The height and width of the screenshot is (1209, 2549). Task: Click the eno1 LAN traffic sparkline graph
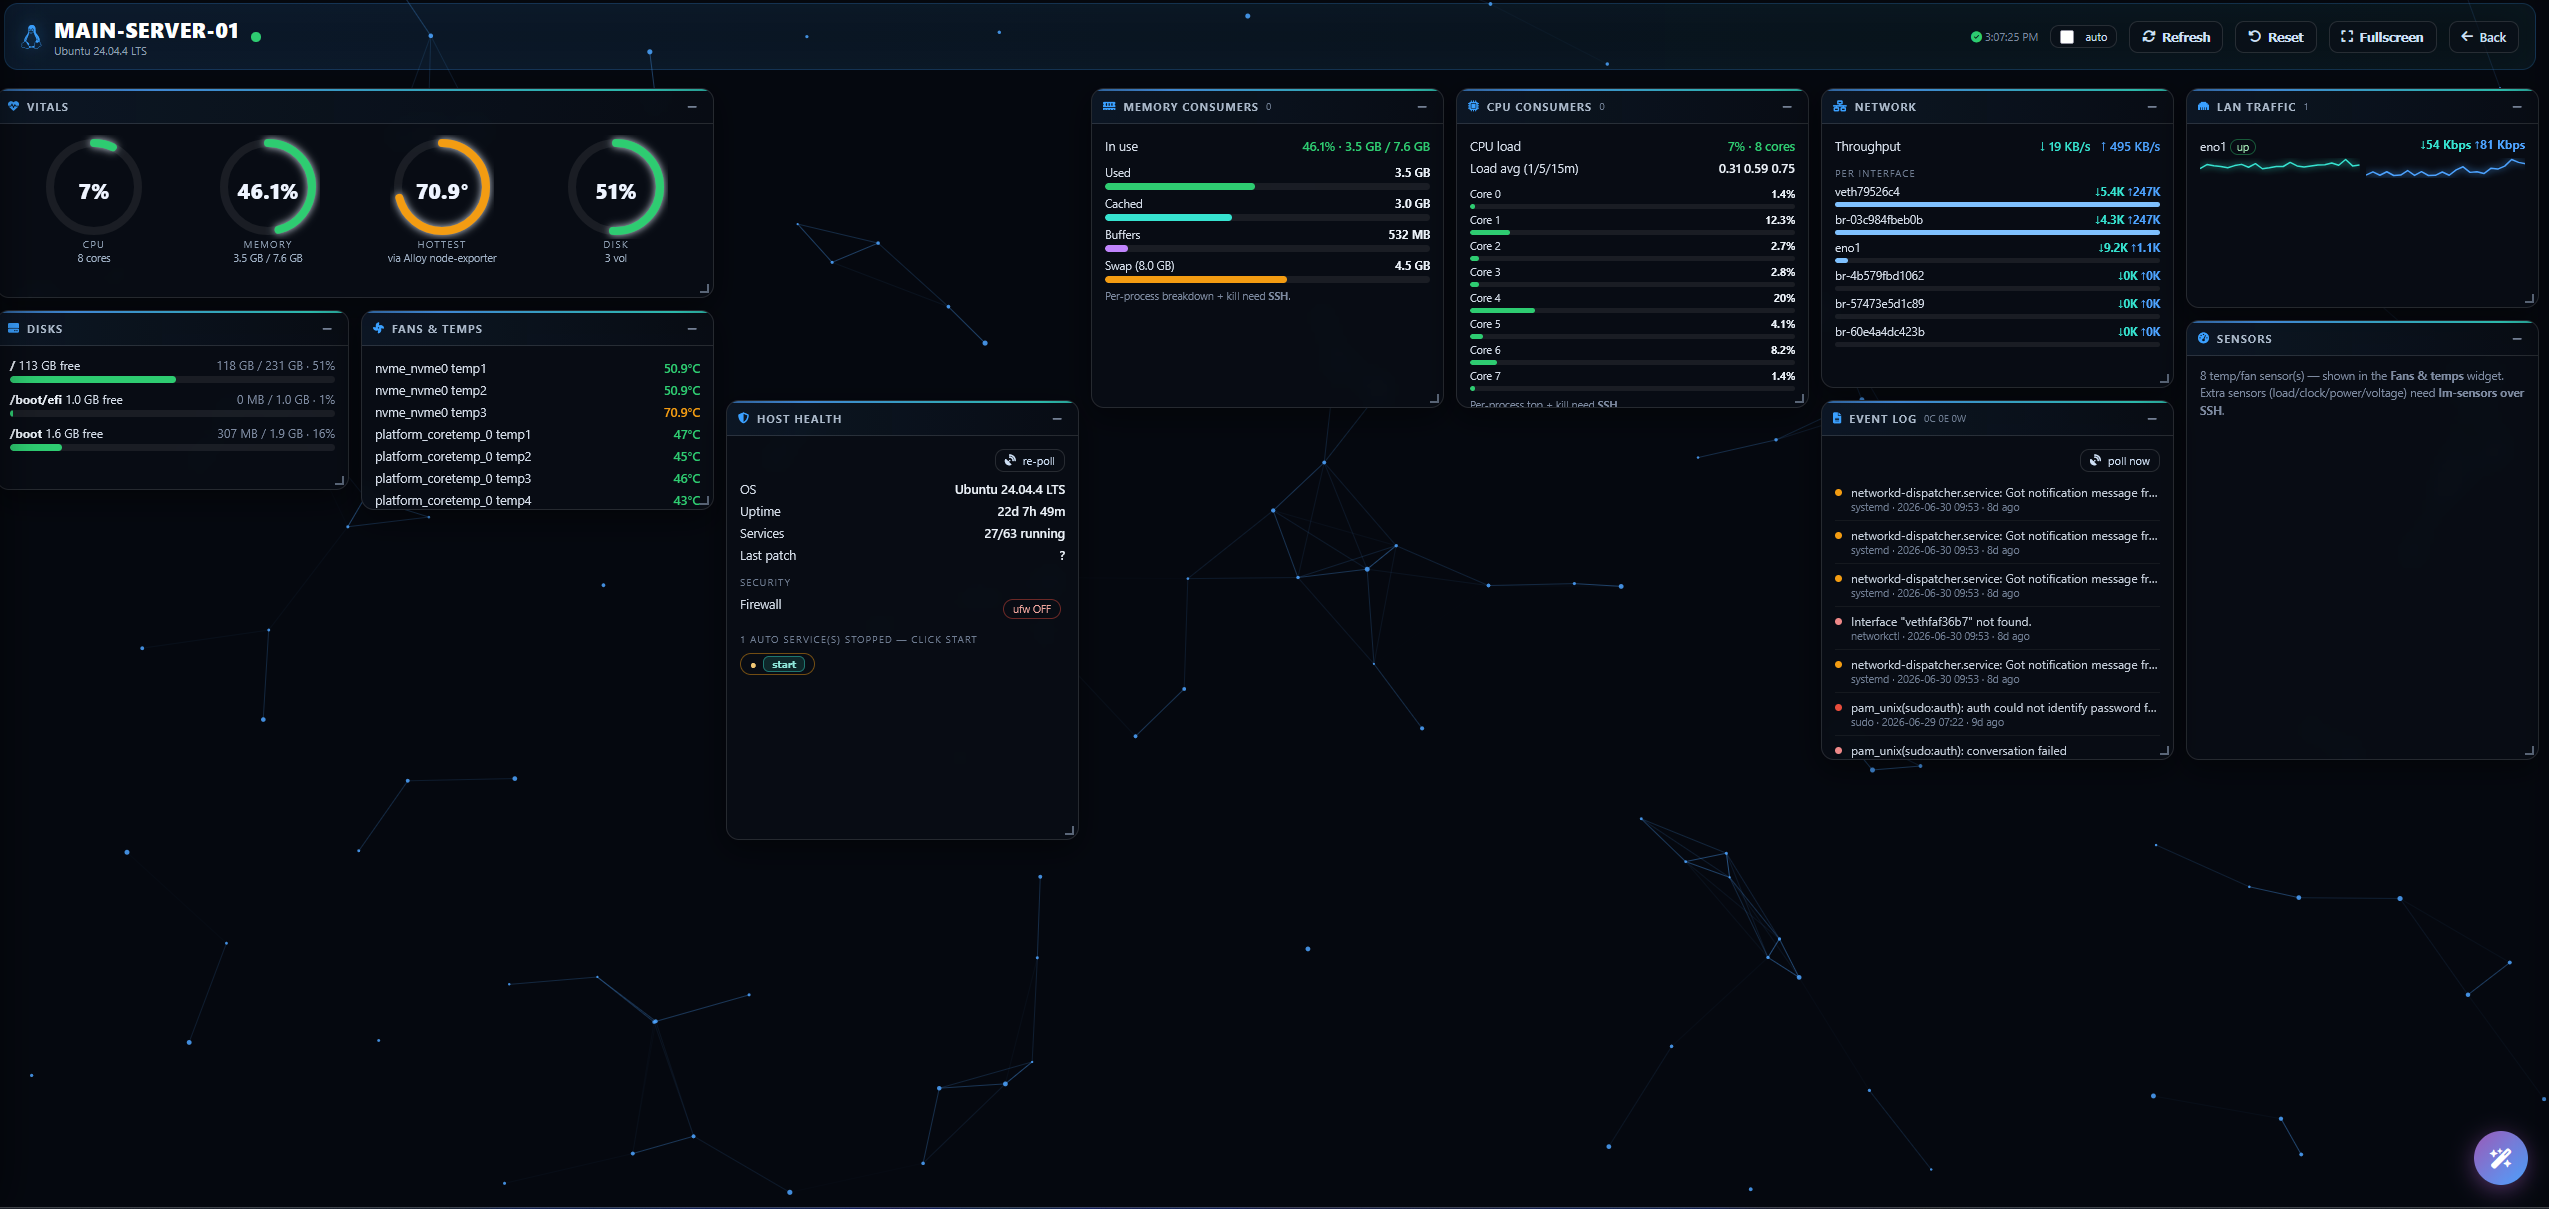[x=2362, y=167]
